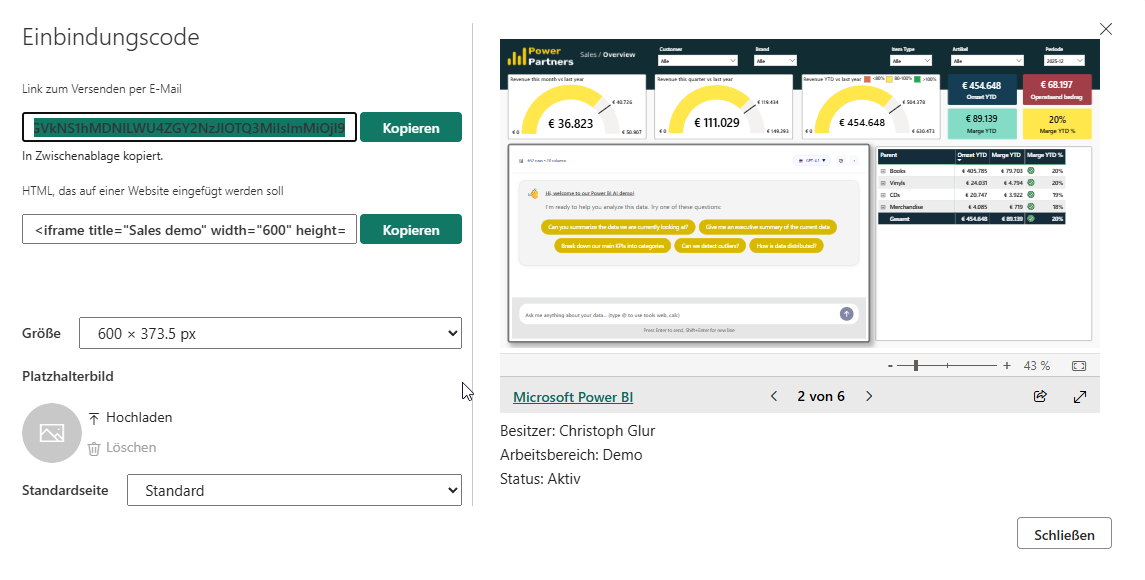Click the 'Arbeitsbereich: Demo' text

click(571, 455)
